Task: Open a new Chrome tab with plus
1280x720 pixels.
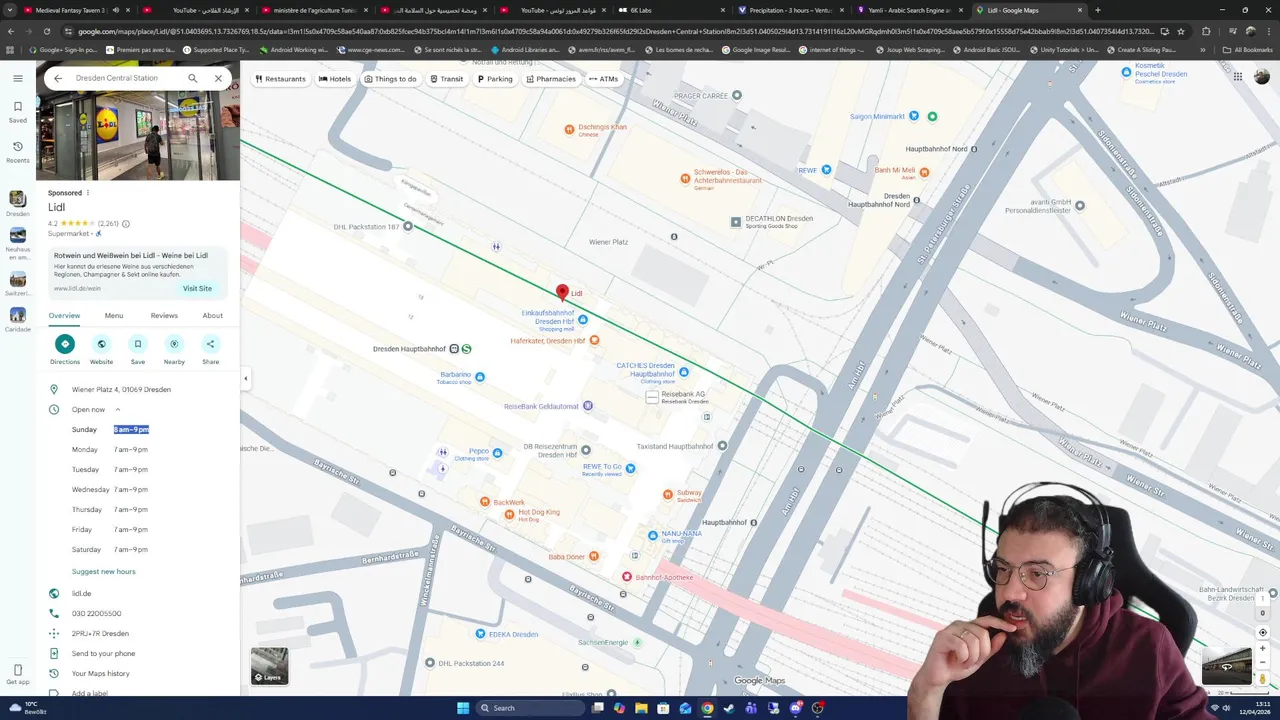Action: point(1097,10)
